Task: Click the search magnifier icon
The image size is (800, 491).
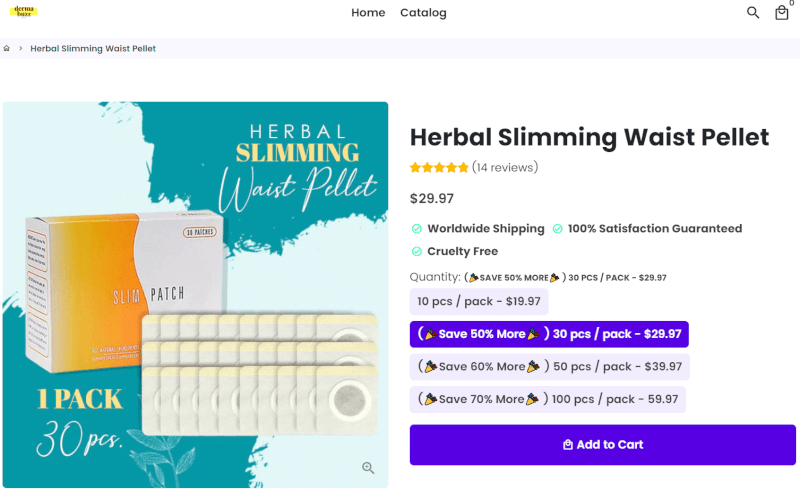Action: click(753, 13)
